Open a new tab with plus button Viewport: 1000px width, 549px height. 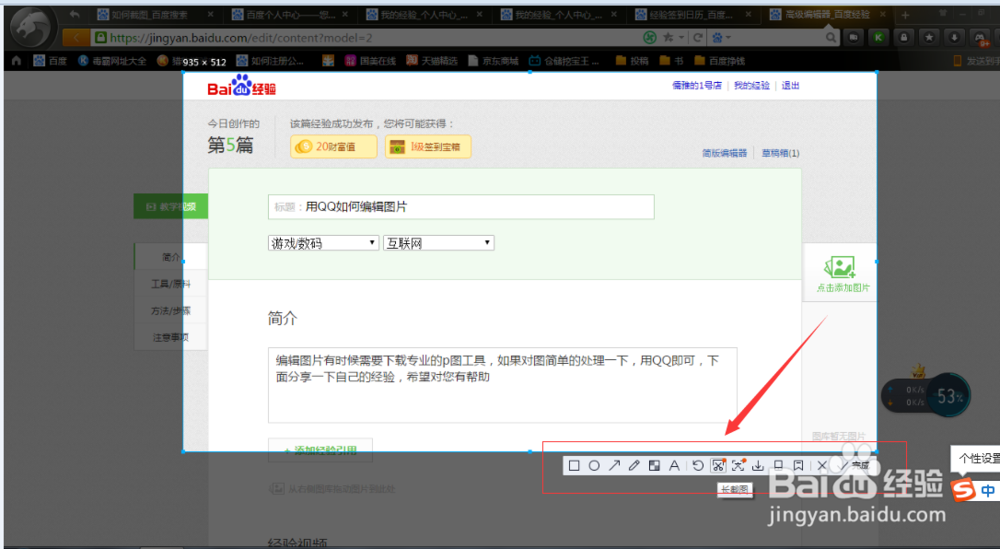tap(905, 14)
